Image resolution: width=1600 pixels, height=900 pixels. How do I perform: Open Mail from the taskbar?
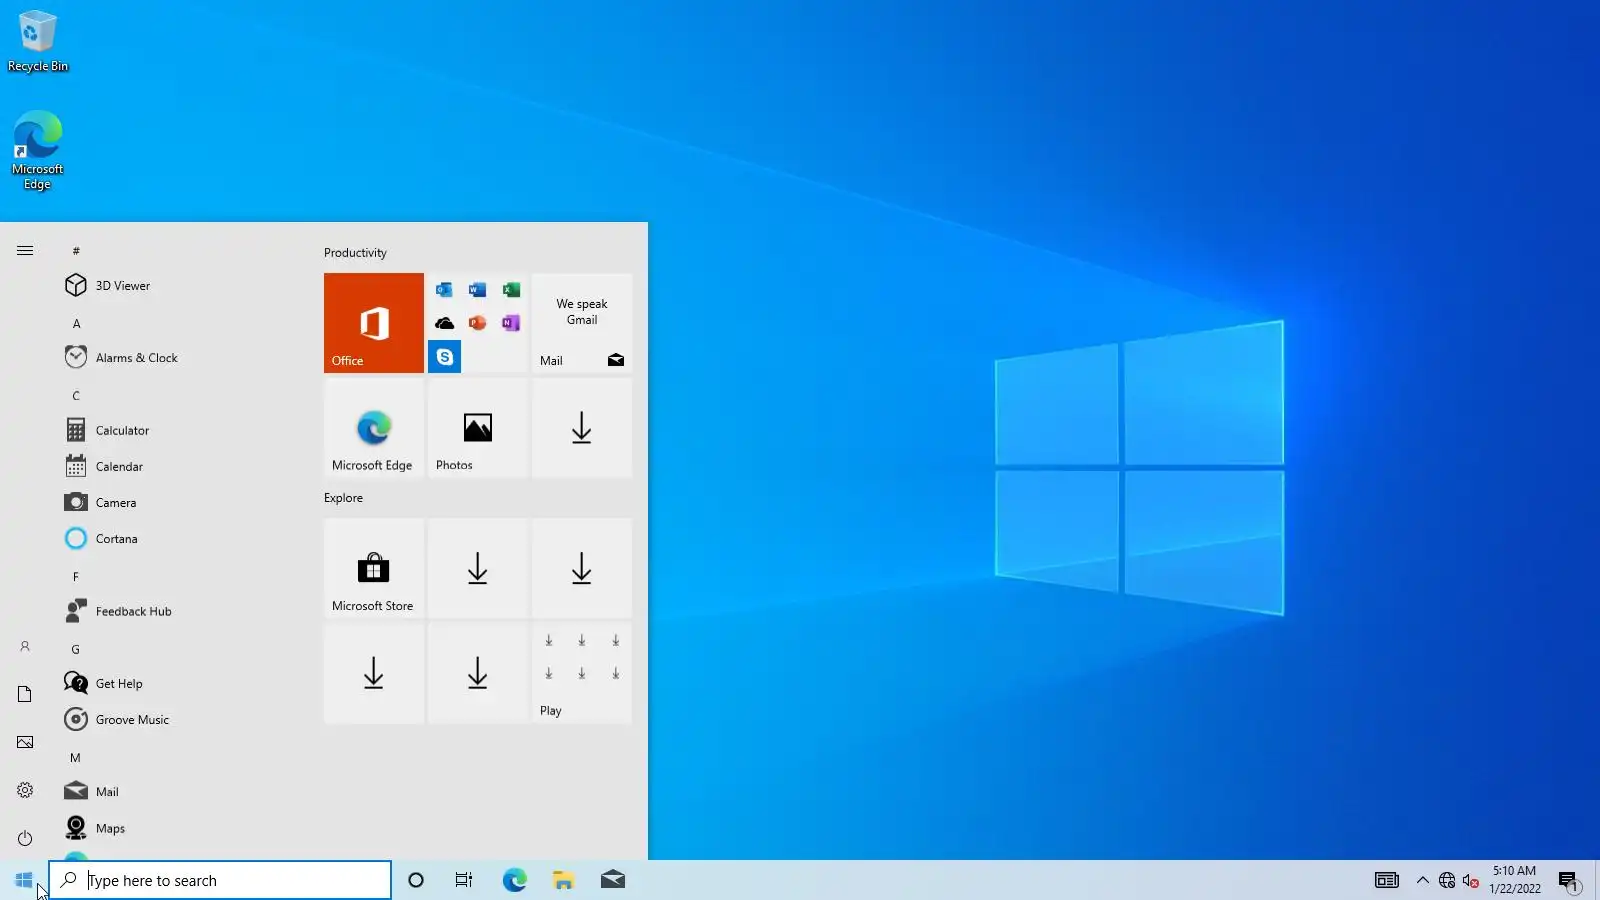(613, 880)
